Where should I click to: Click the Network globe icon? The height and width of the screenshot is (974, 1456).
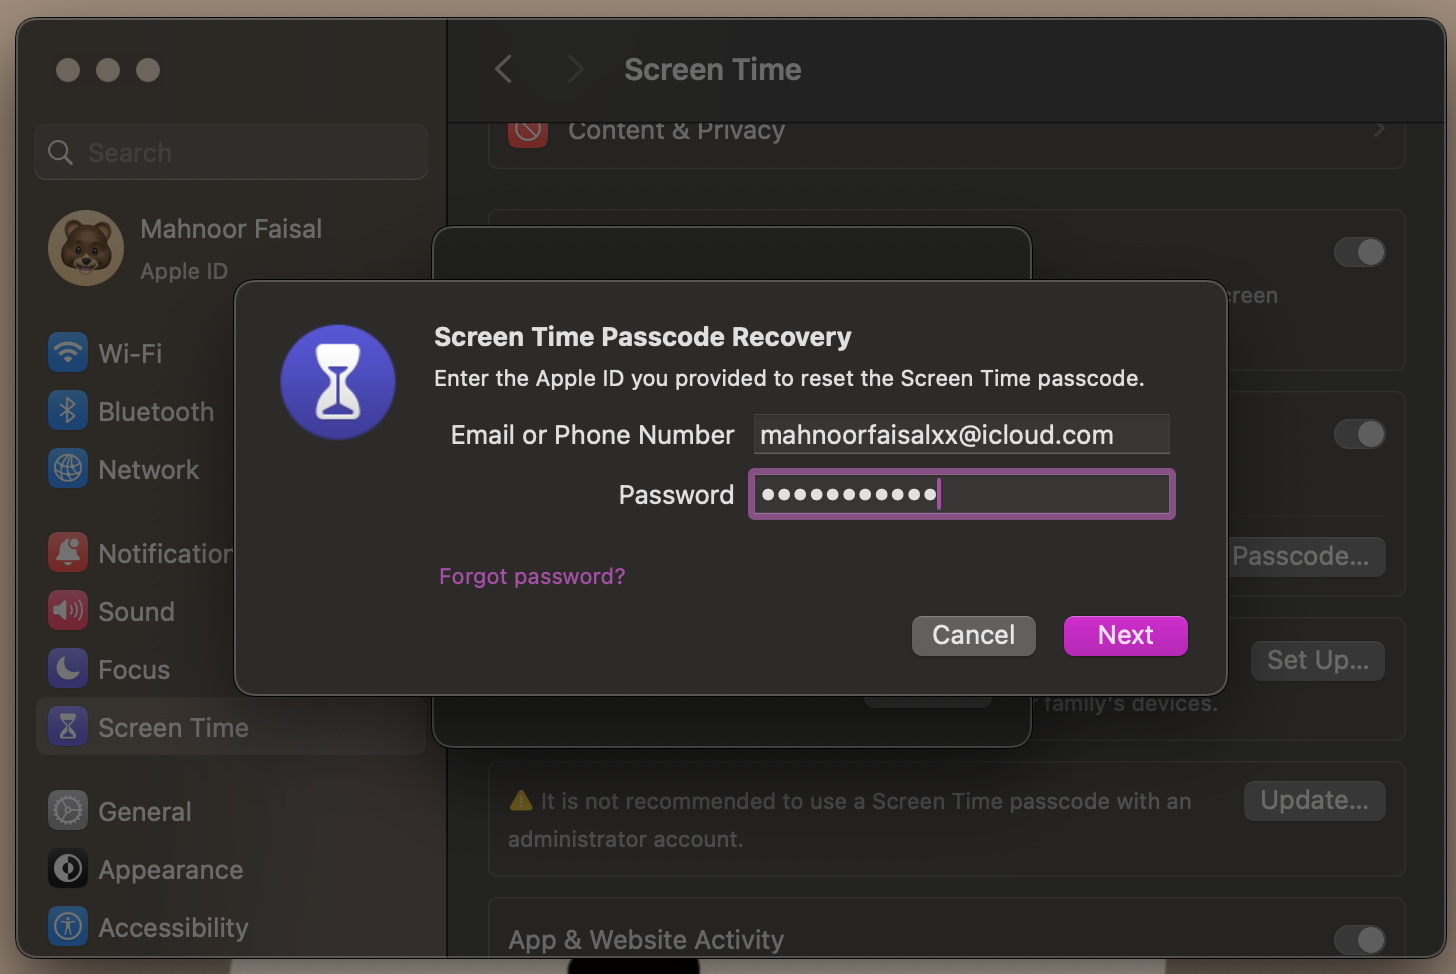pos(67,468)
